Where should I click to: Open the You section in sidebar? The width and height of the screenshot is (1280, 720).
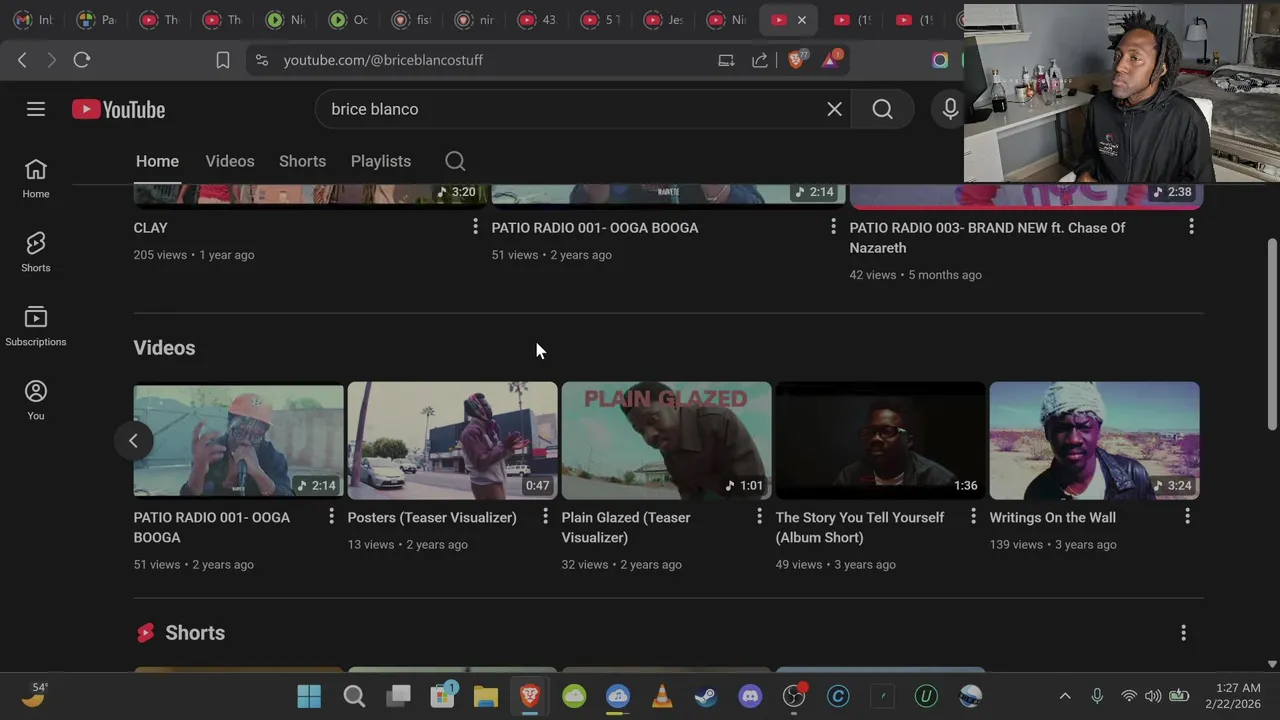pos(36,401)
